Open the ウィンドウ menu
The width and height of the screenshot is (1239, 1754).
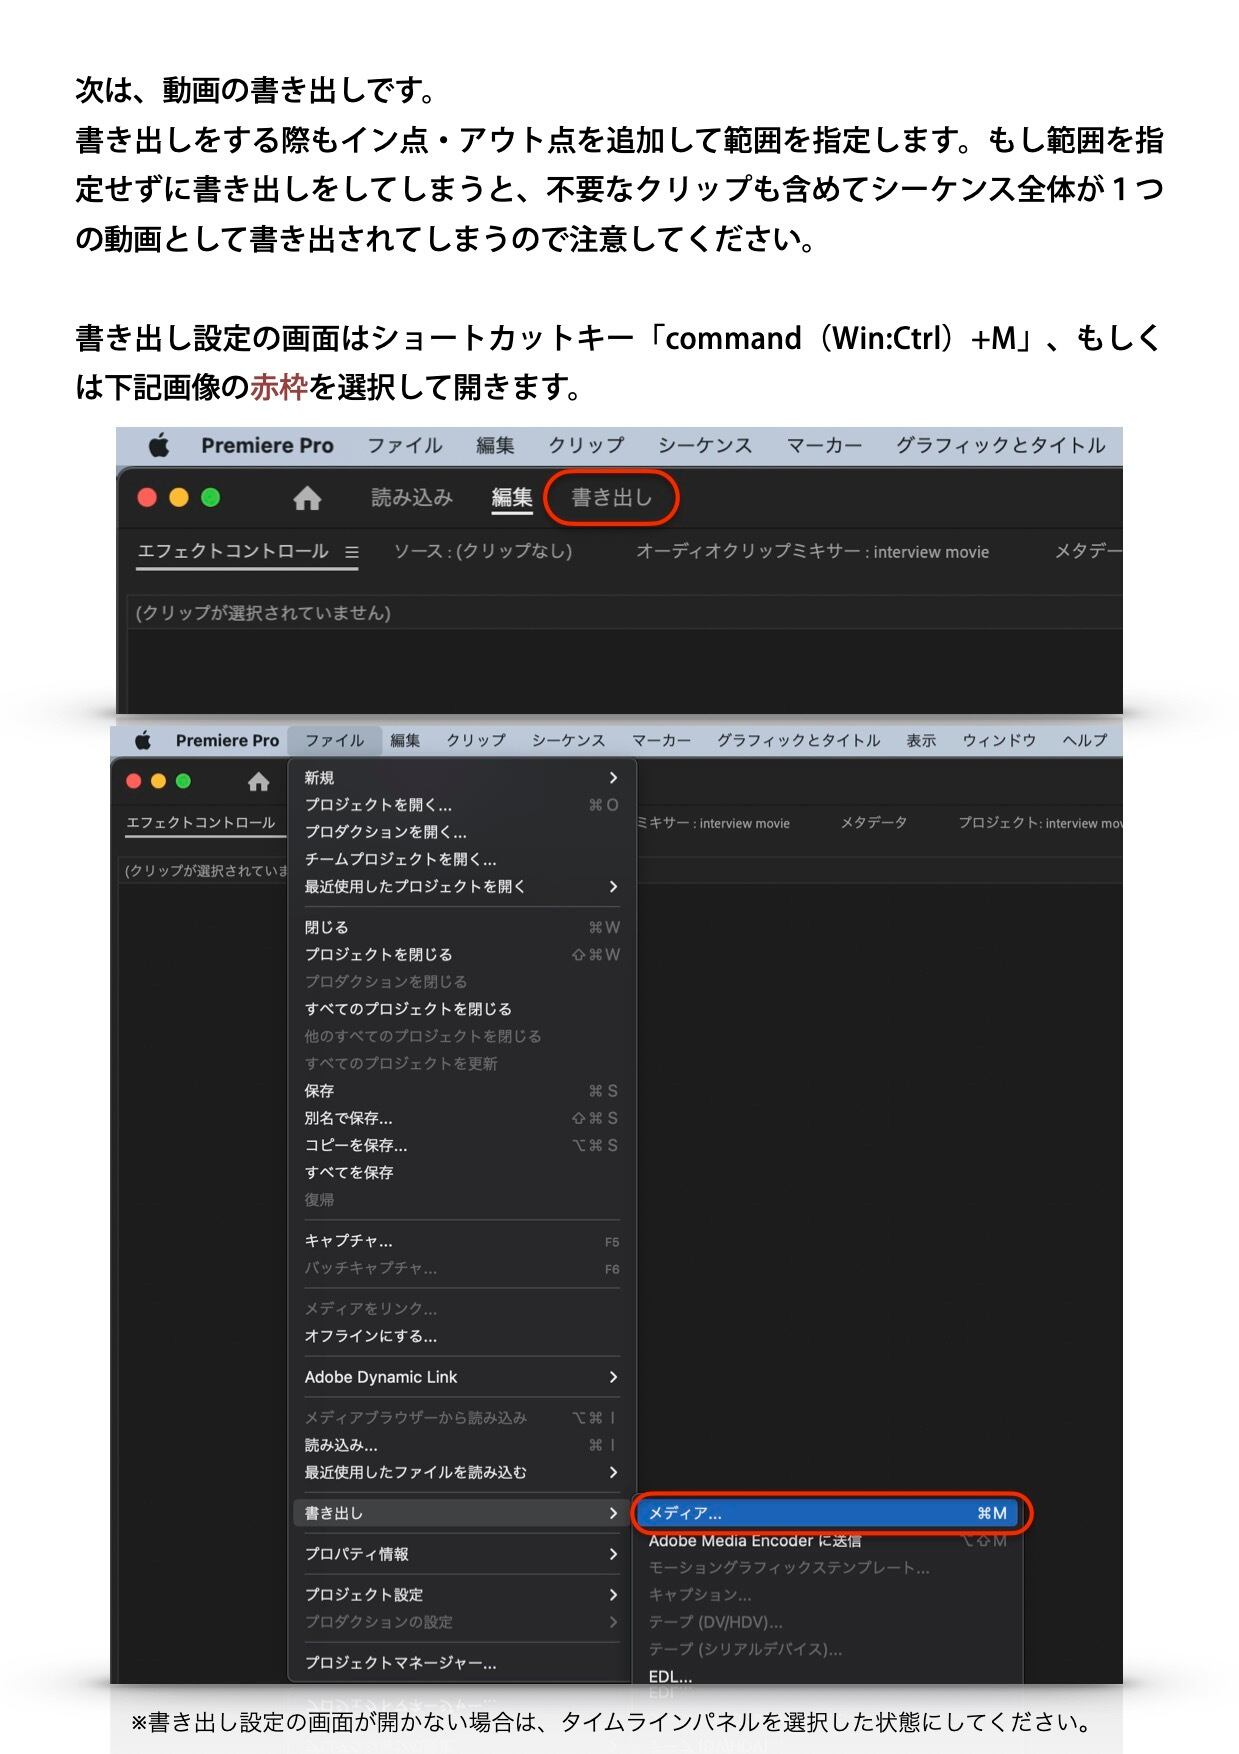pyautogui.click(x=999, y=740)
